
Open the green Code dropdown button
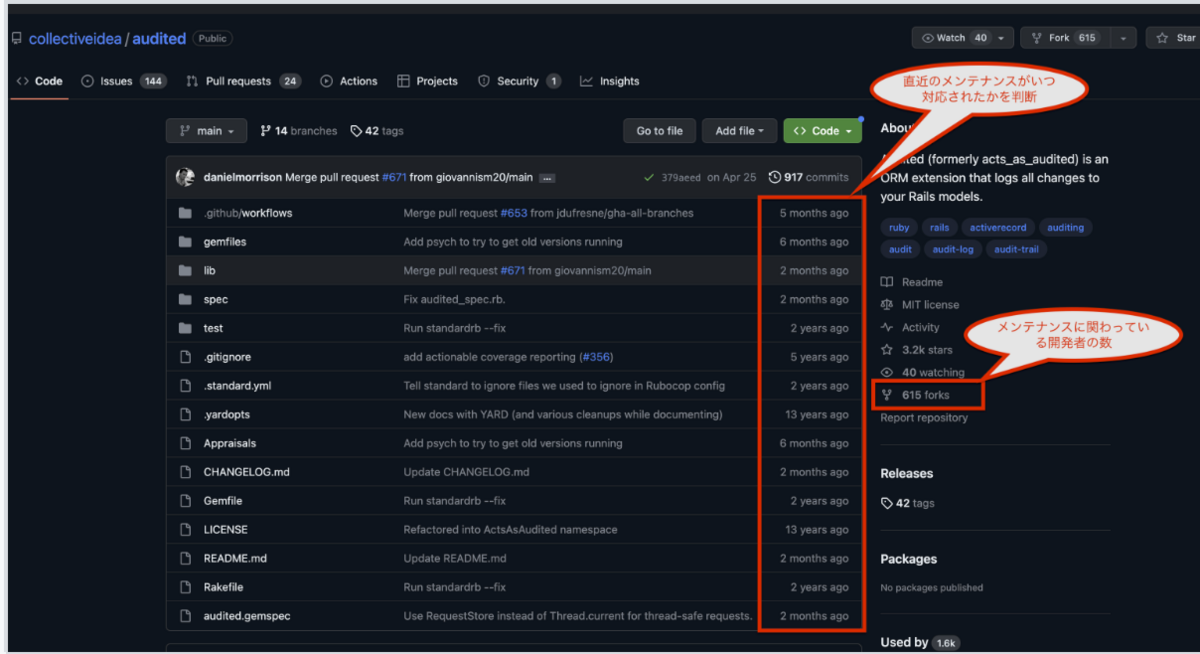point(822,131)
